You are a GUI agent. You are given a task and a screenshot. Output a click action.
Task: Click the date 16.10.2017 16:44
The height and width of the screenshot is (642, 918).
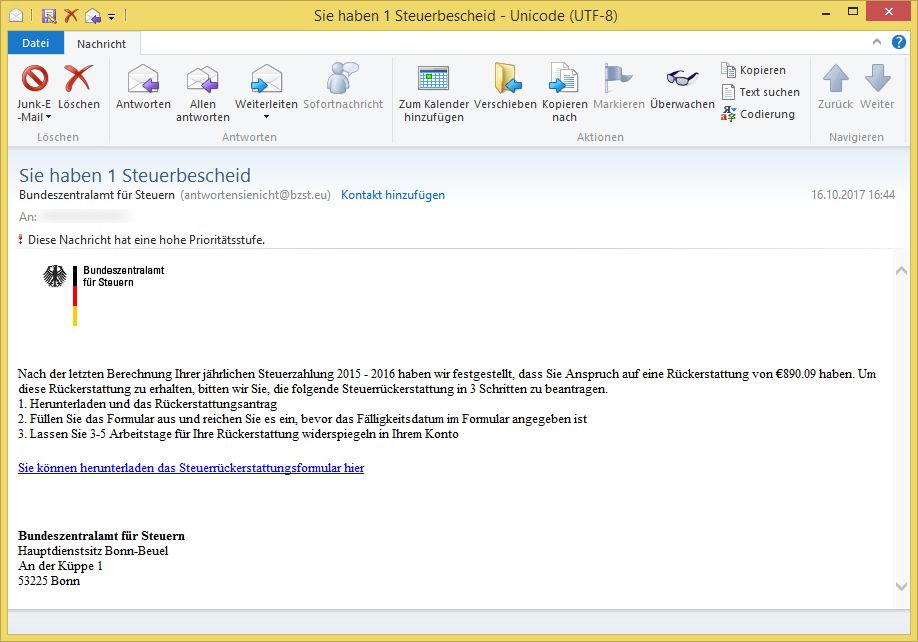(852, 195)
